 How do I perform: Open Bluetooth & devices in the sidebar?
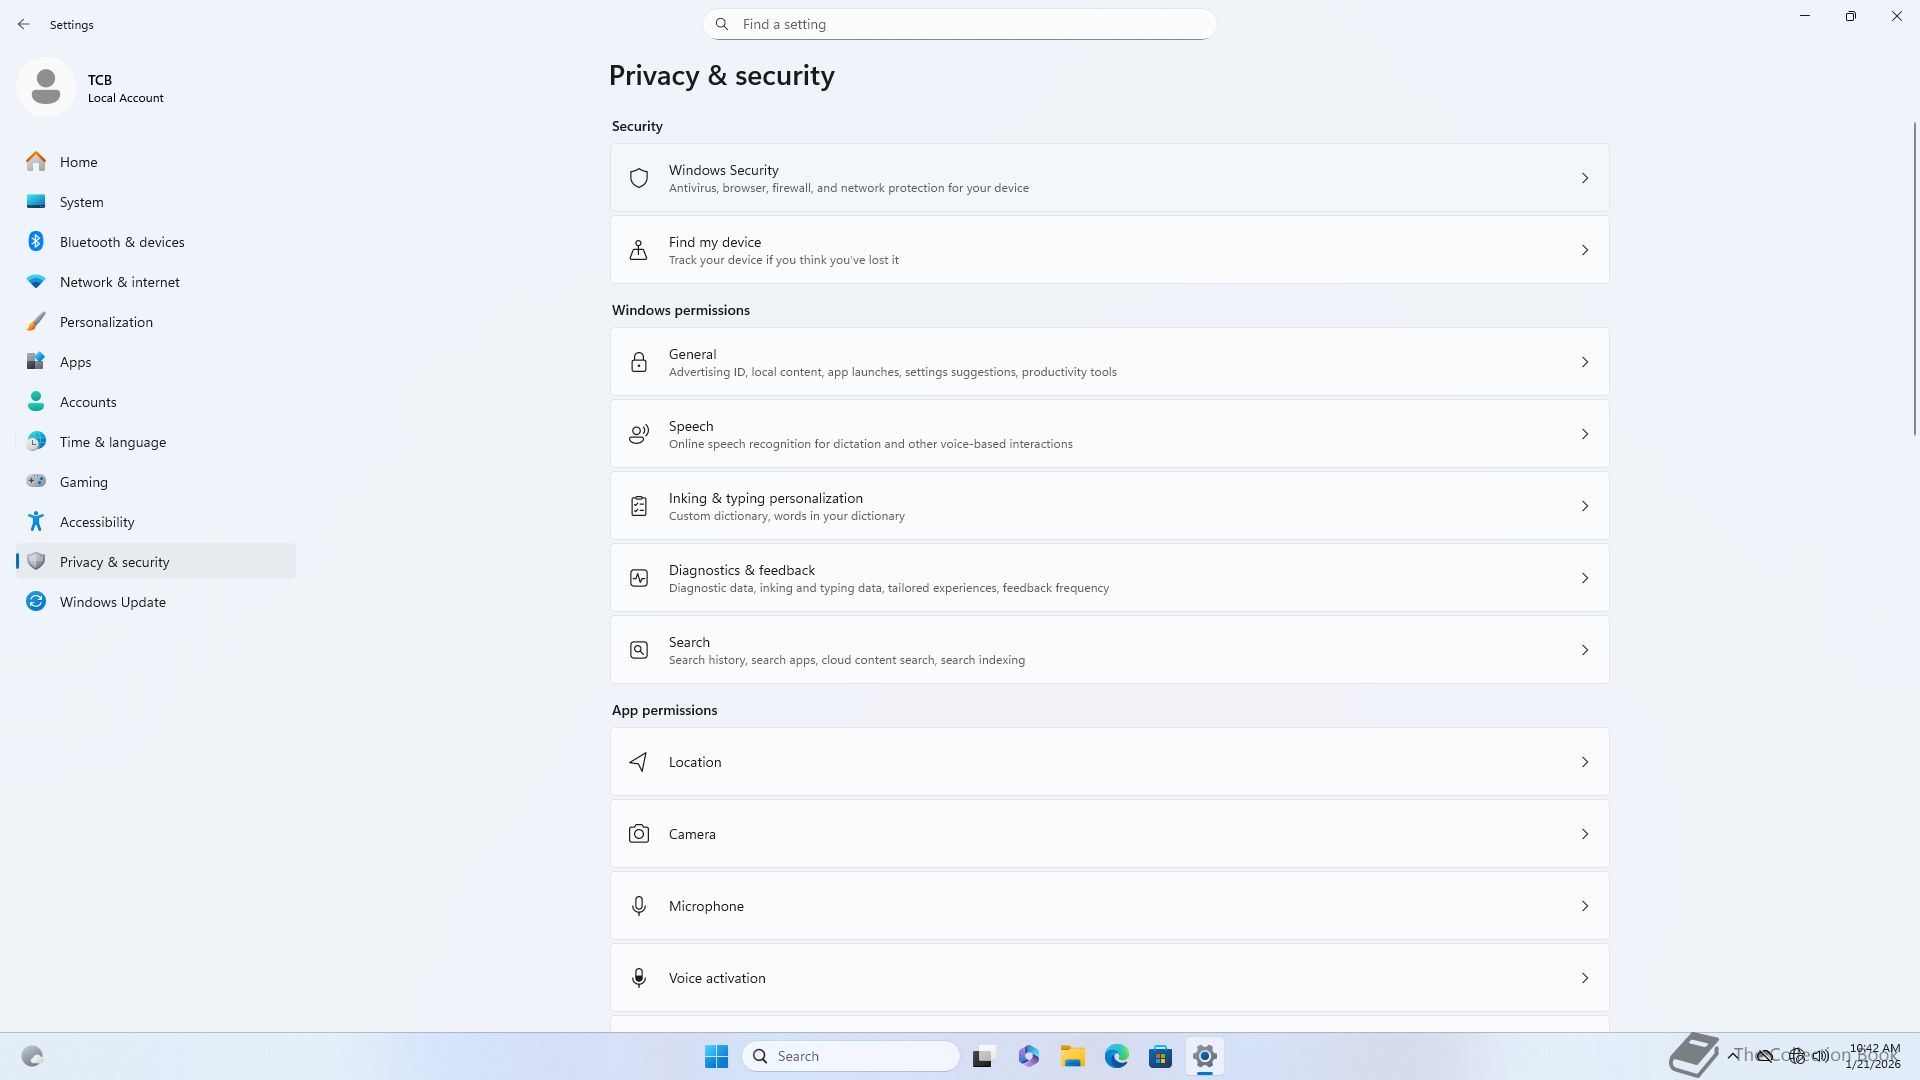coord(121,242)
